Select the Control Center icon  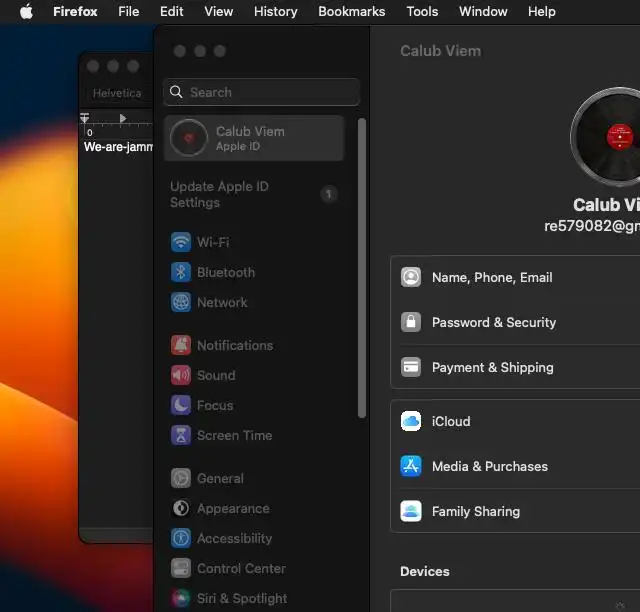pyautogui.click(x=181, y=568)
